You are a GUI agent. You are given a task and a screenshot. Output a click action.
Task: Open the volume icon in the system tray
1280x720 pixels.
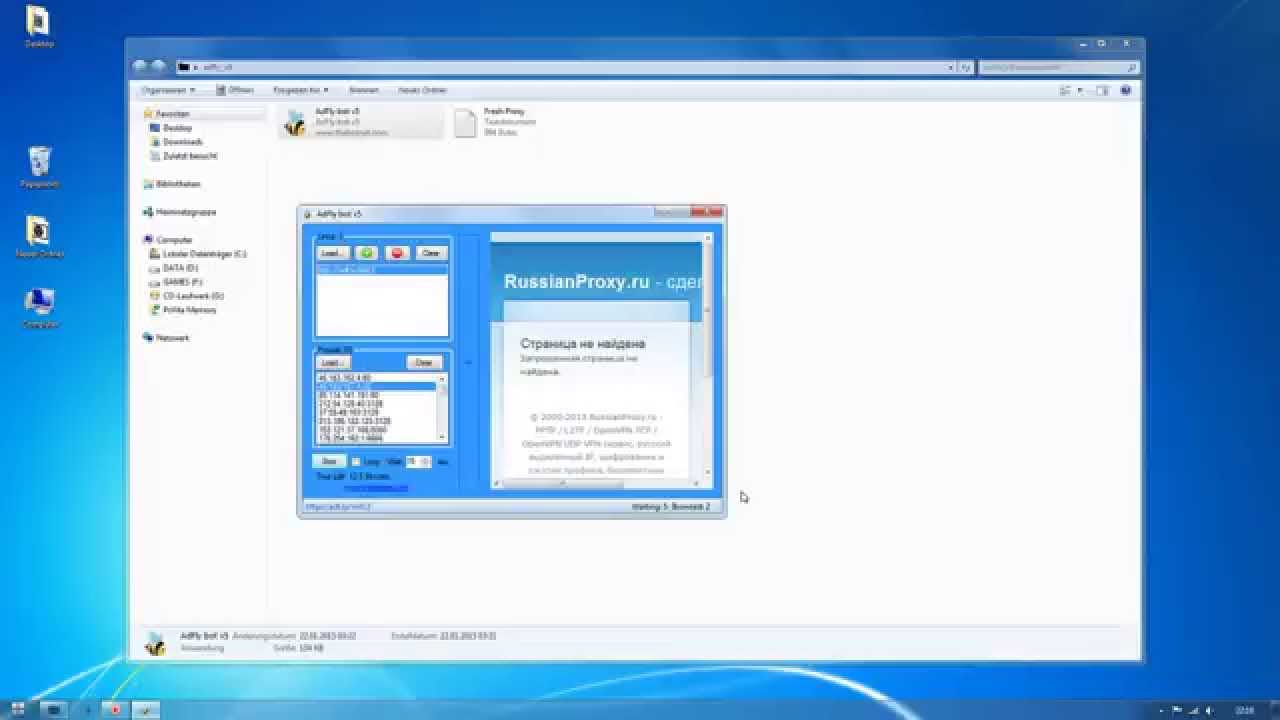(1208, 710)
